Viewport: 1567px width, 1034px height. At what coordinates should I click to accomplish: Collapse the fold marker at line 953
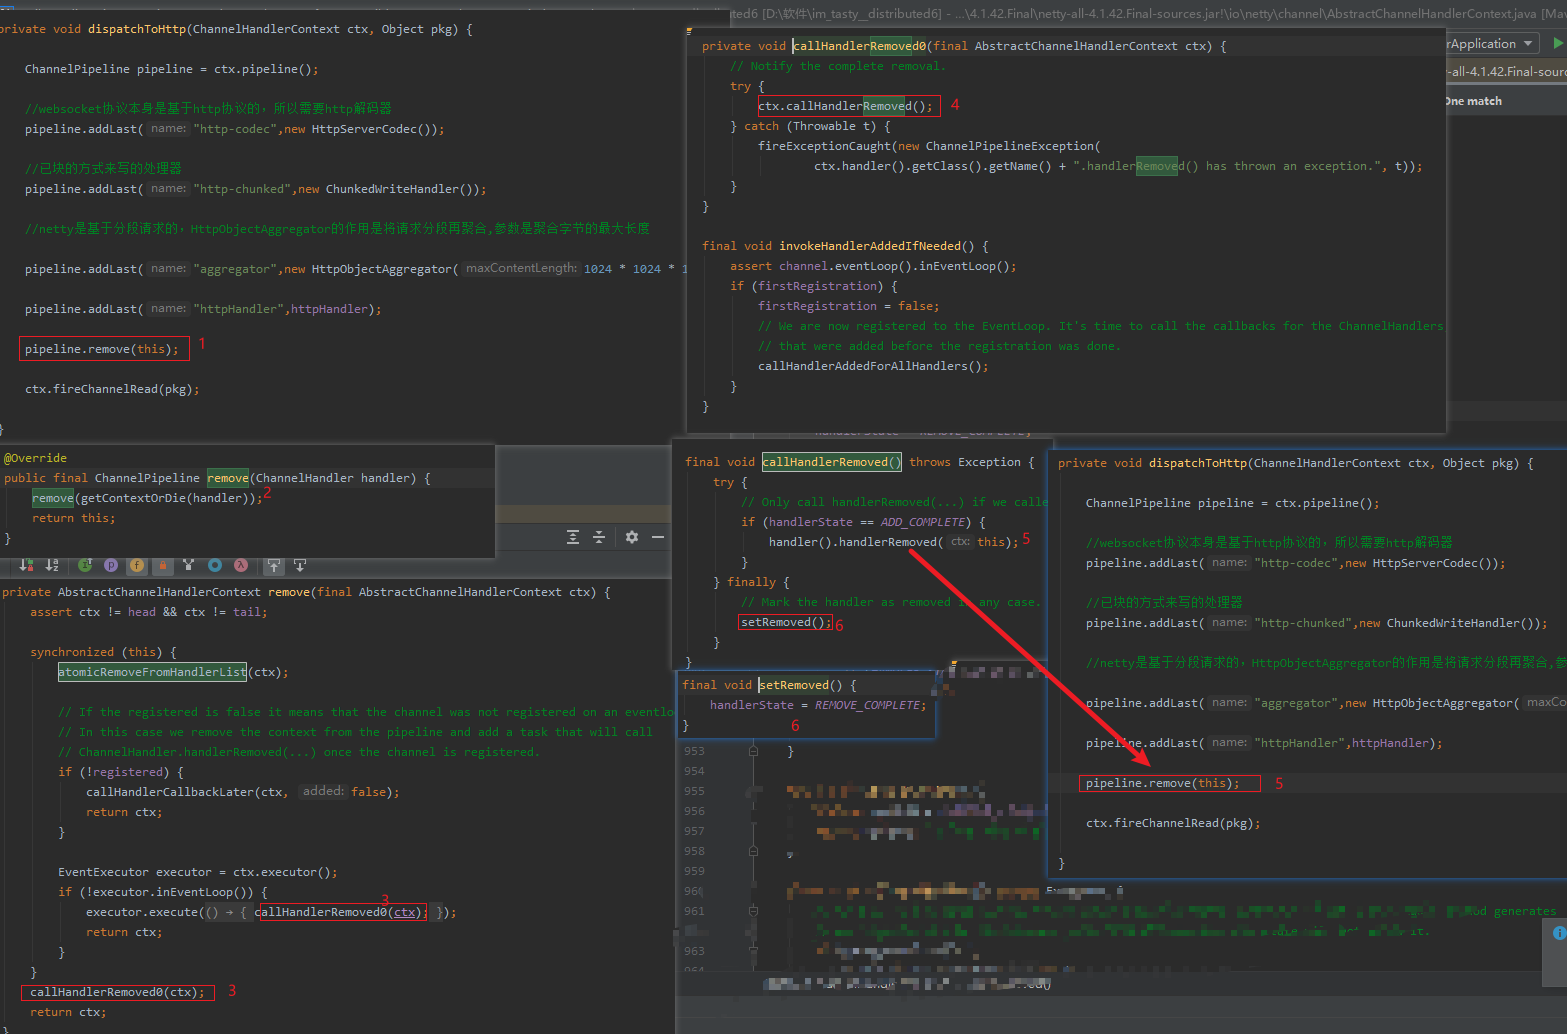(753, 751)
